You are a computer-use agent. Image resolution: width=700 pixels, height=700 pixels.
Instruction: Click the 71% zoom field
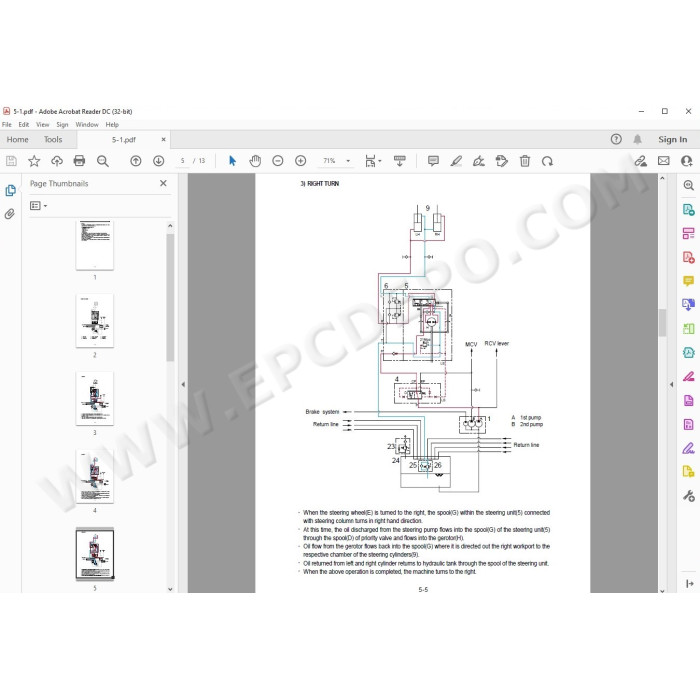pos(329,161)
